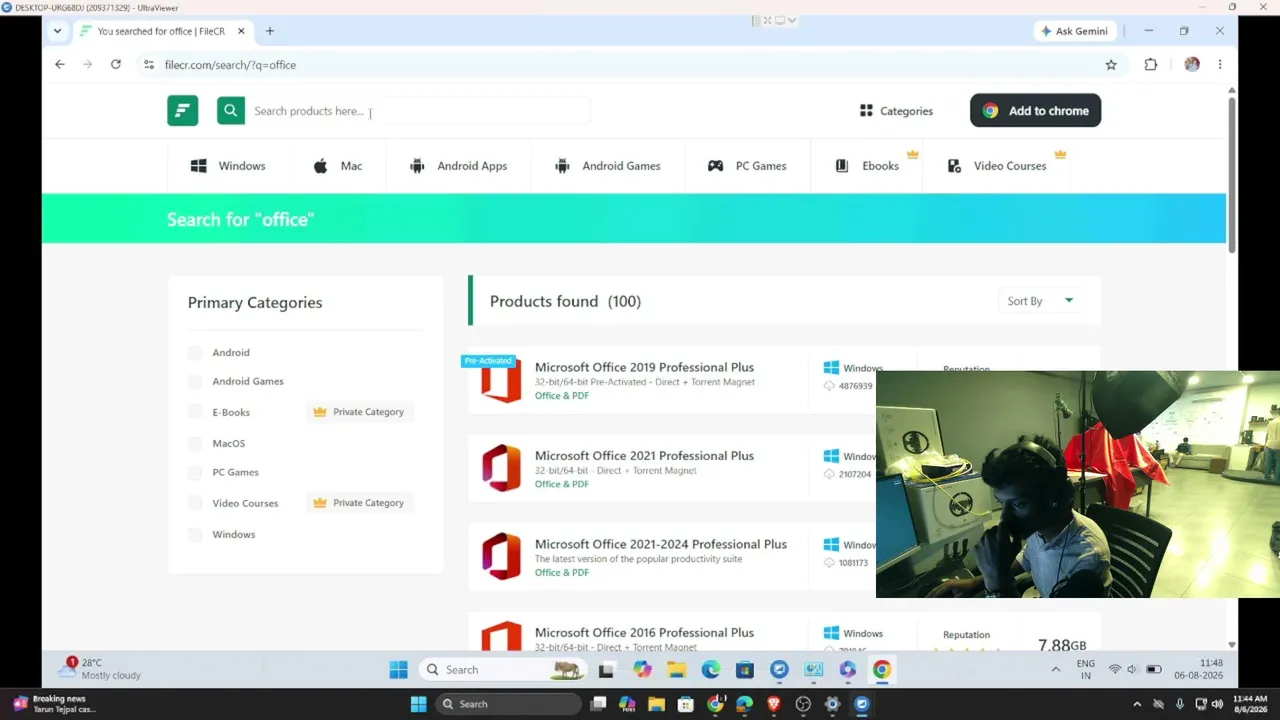This screenshot has width=1280, height=720.
Task: Tick the Android Games checkbox in Primary Categories
Action: coord(195,382)
